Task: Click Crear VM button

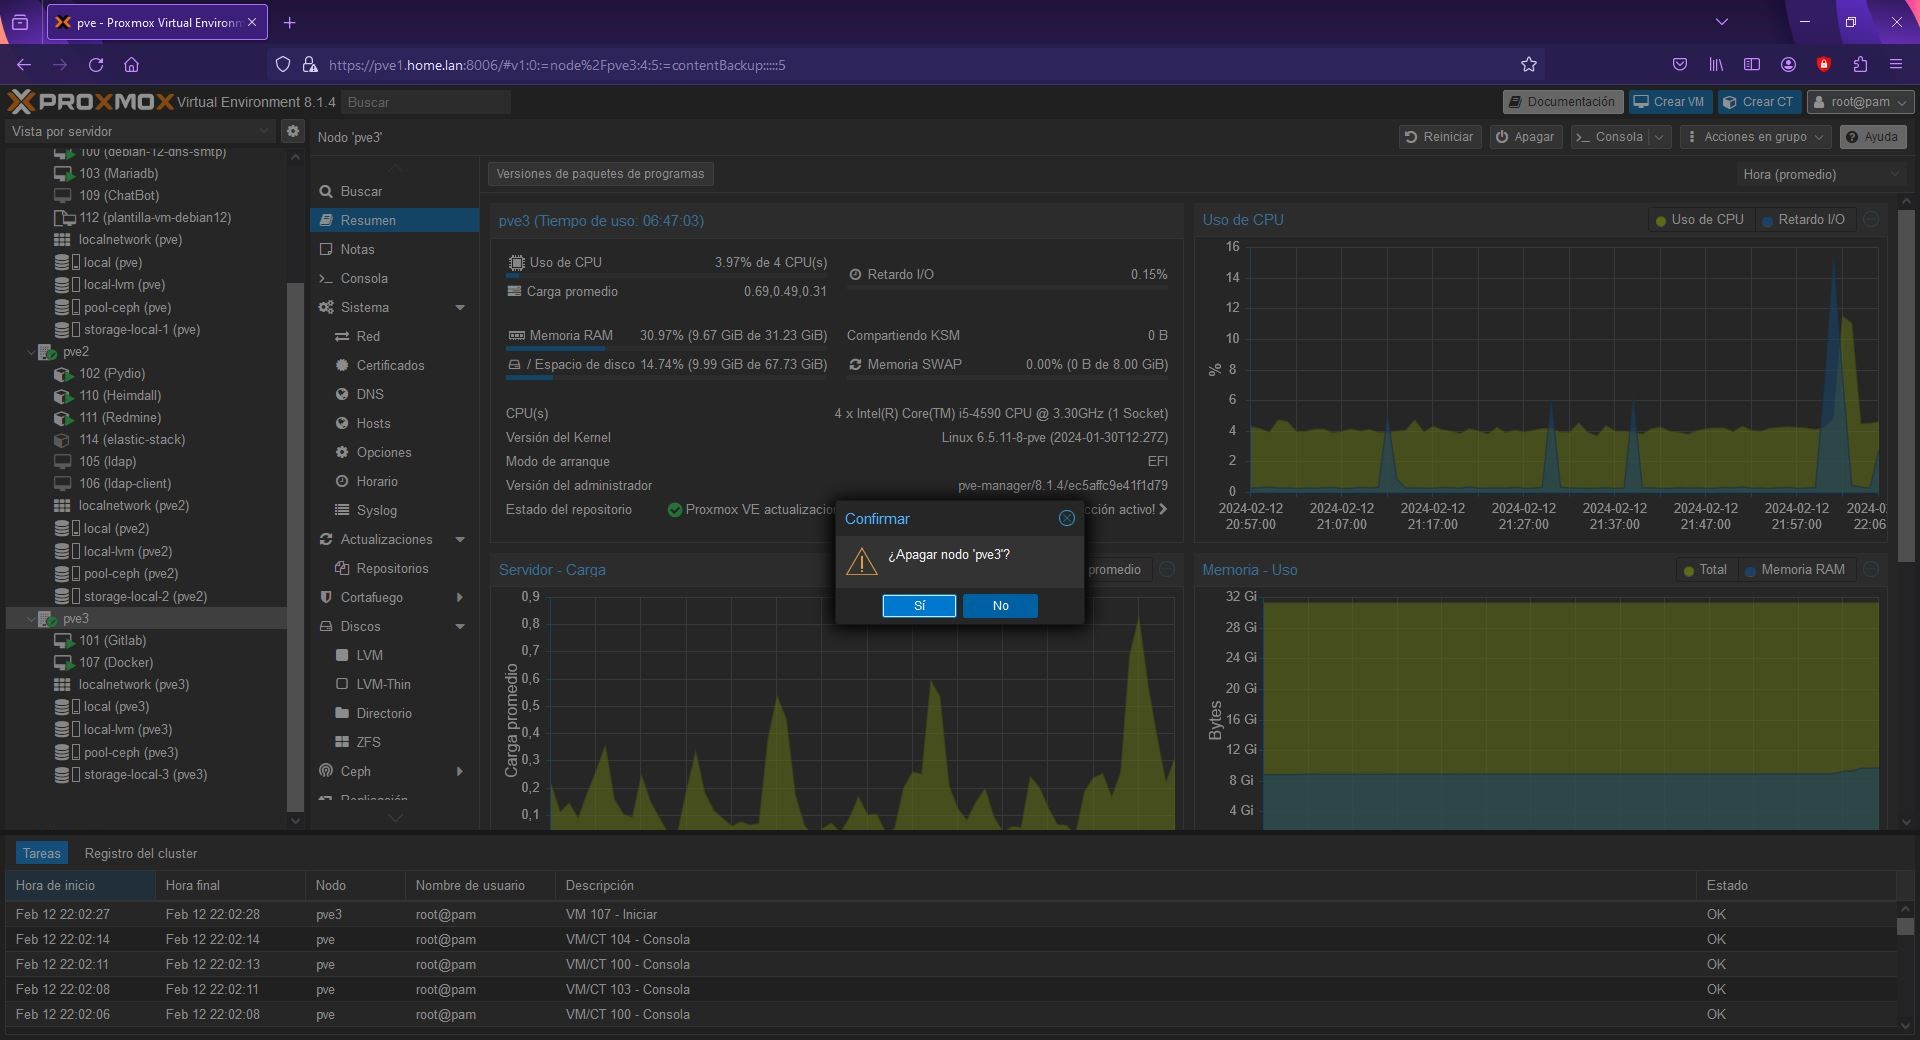Action: click(1669, 102)
